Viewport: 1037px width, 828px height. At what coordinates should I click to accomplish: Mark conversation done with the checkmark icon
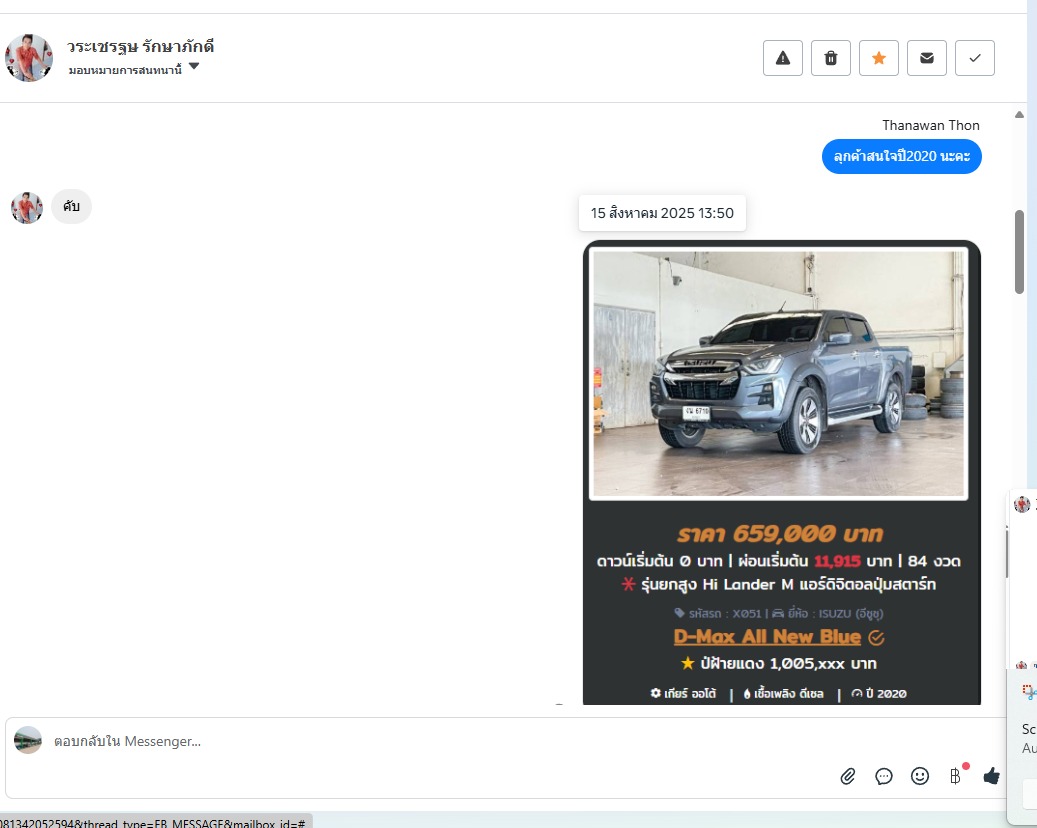tap(975, 58)
